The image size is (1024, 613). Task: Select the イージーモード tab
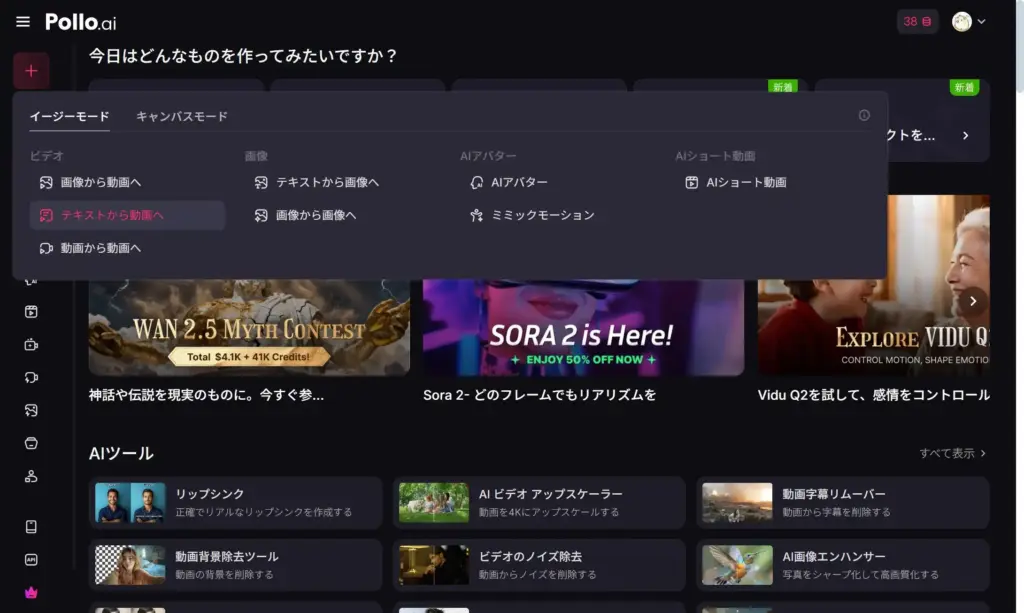pos(69,117)
